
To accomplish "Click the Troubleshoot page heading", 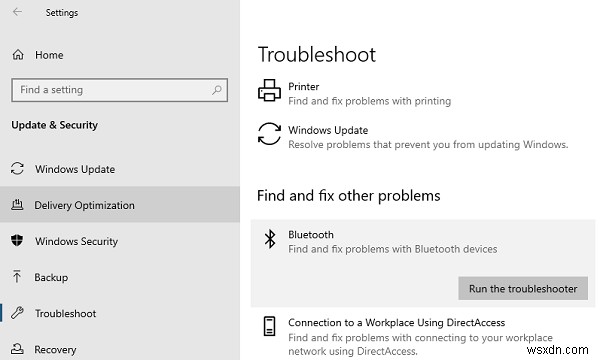I will (x=316, y=54).
